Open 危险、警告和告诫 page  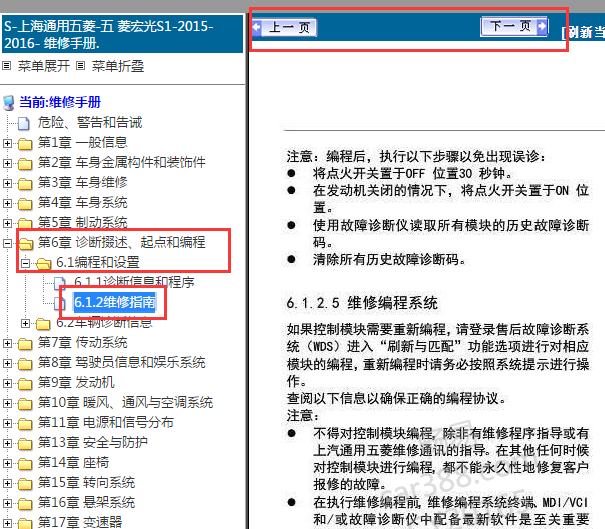[90, 122]
